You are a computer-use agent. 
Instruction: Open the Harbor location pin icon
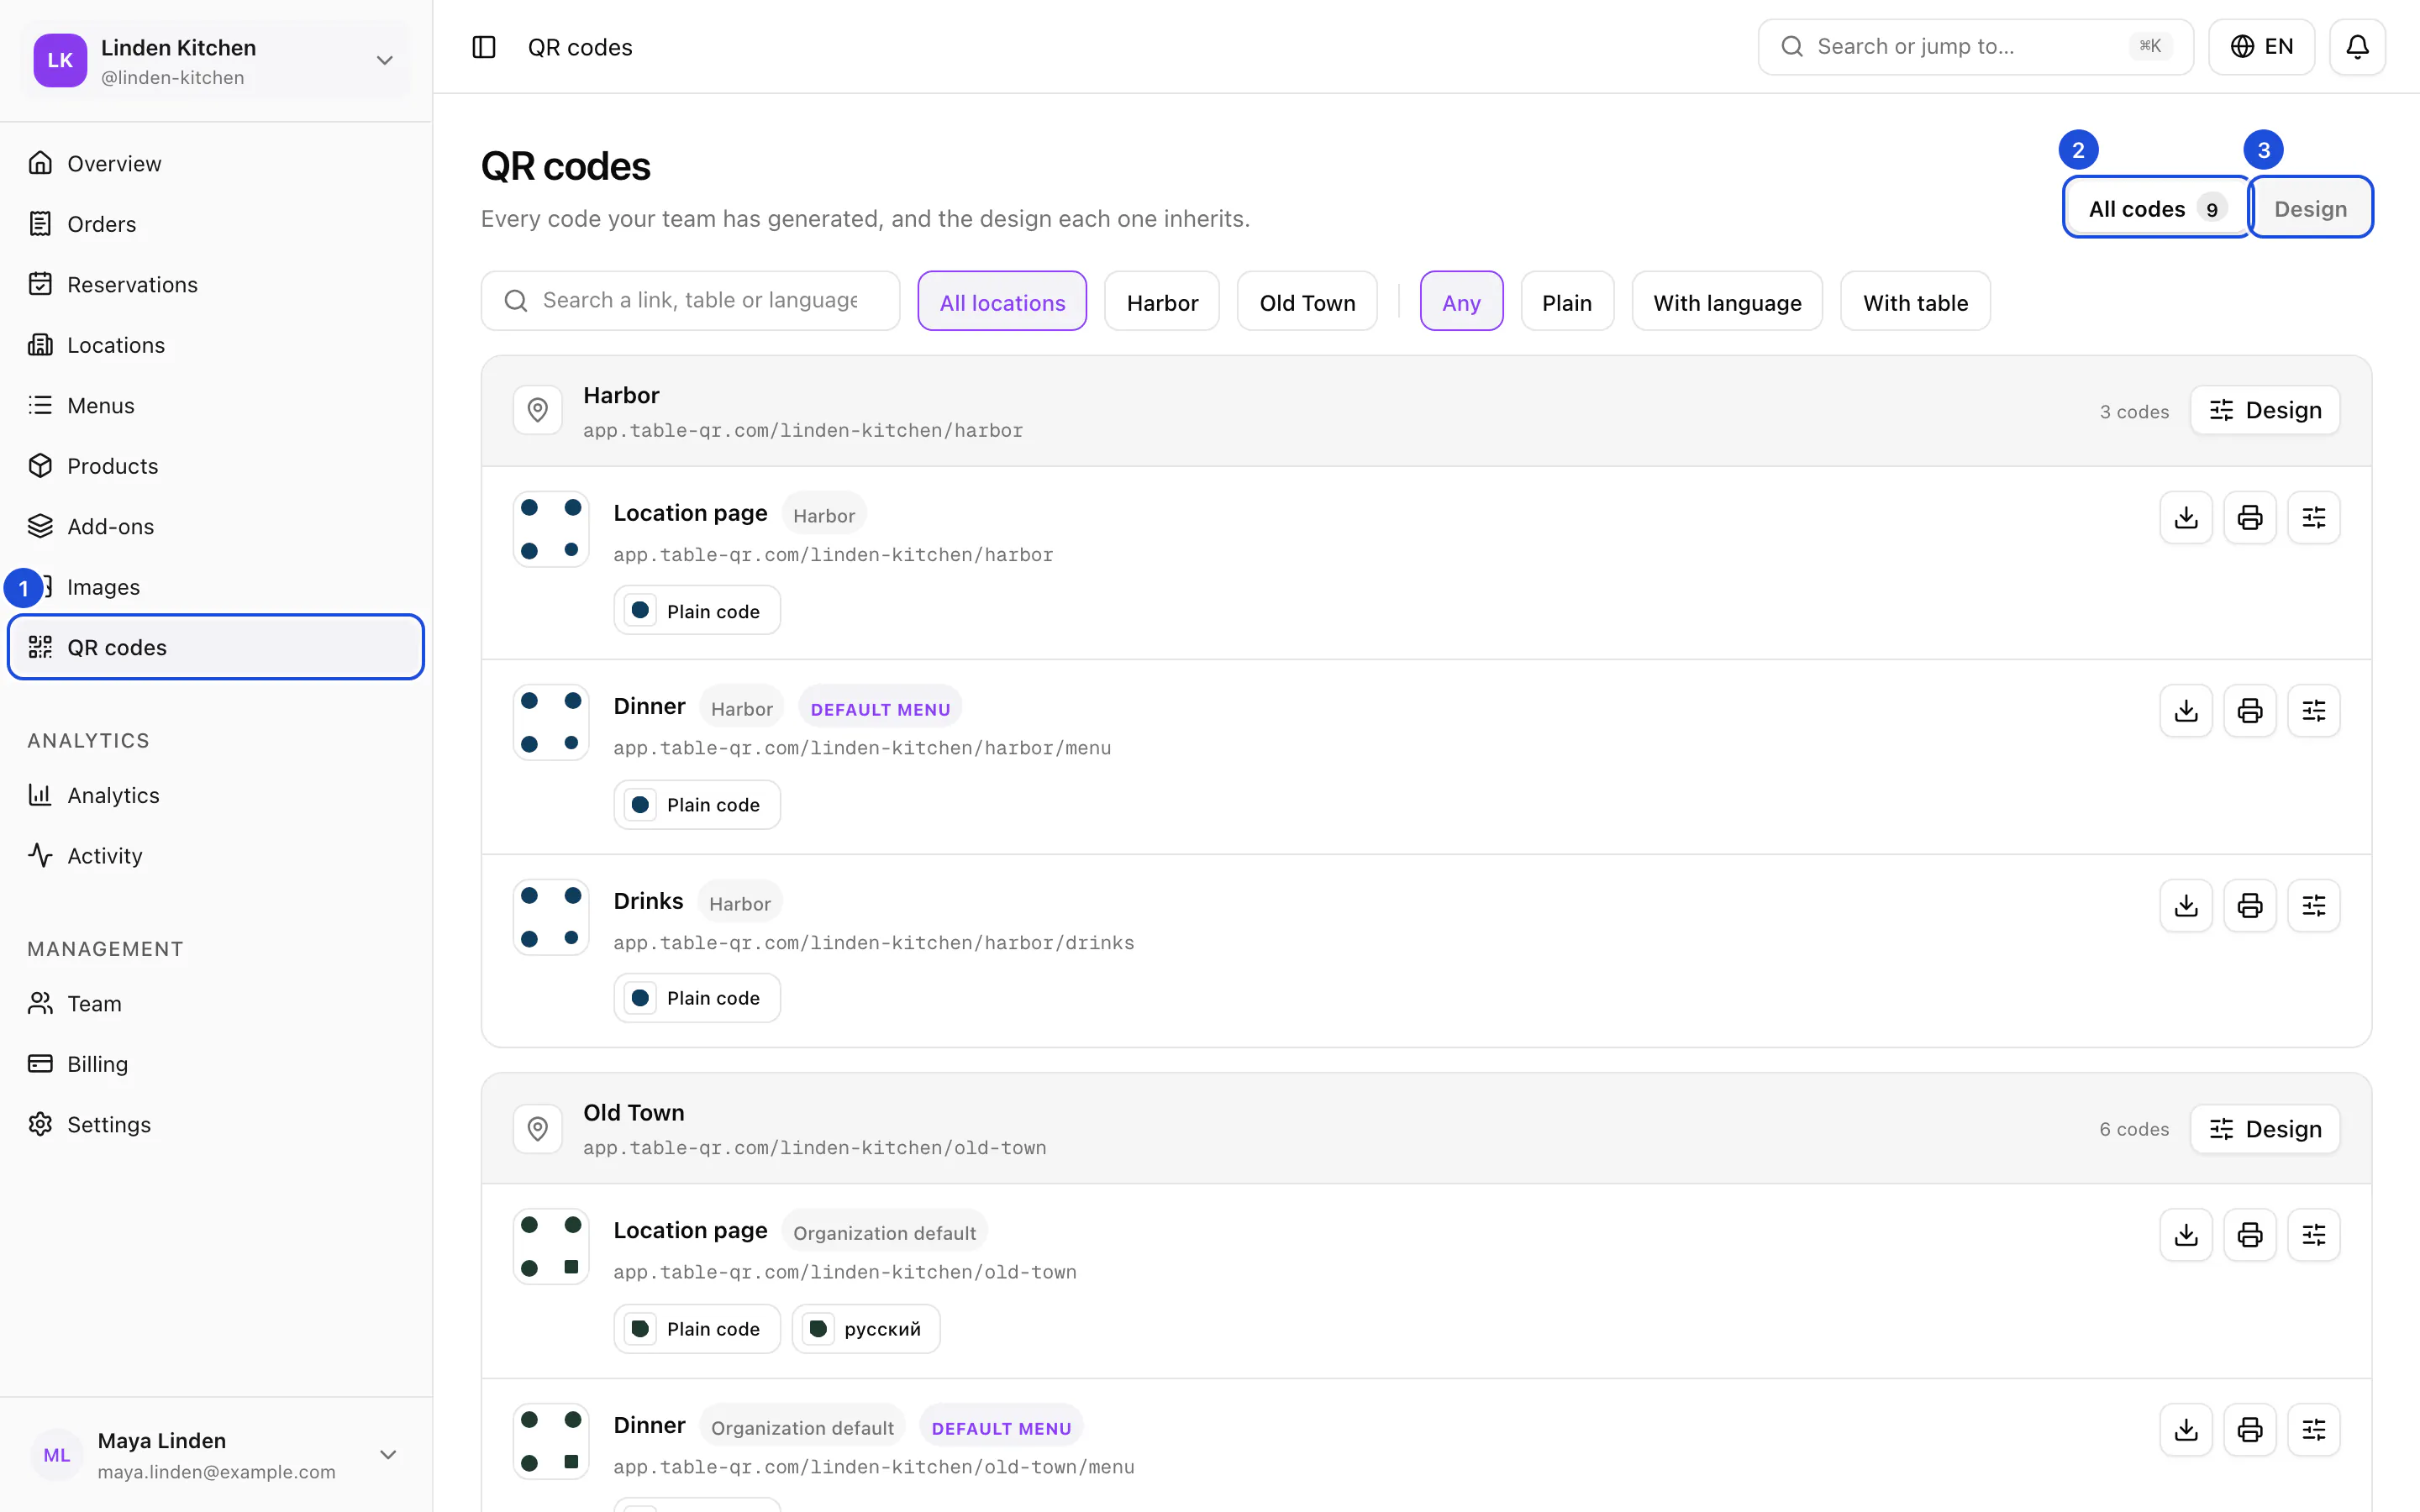[538, 410]
